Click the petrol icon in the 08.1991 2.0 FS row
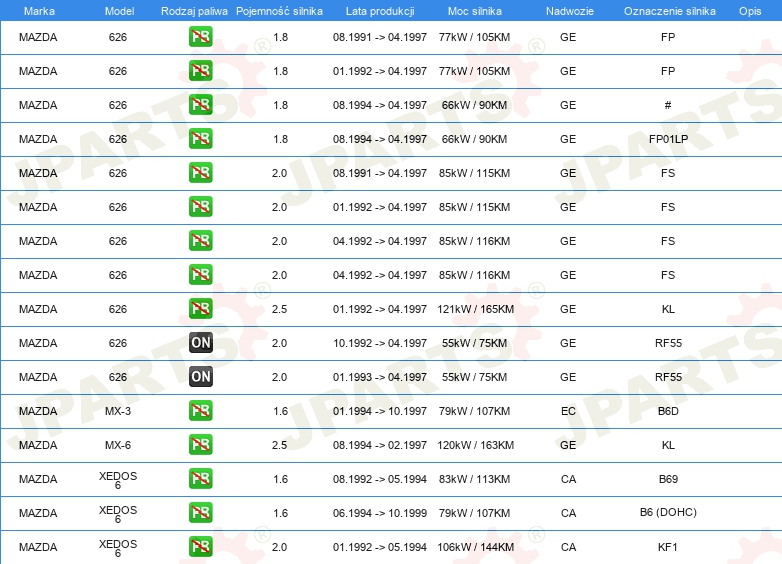The height and width of the screenshot is (564, 782). click(200, 173)
